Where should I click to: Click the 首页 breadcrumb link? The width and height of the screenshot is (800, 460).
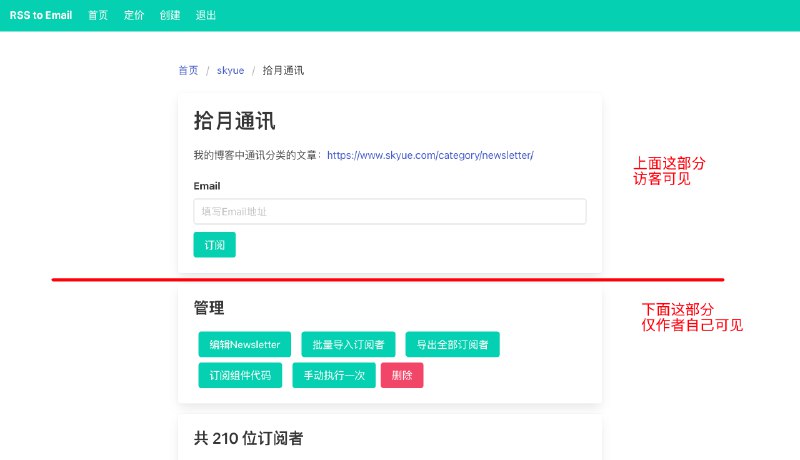pos(188,71)
